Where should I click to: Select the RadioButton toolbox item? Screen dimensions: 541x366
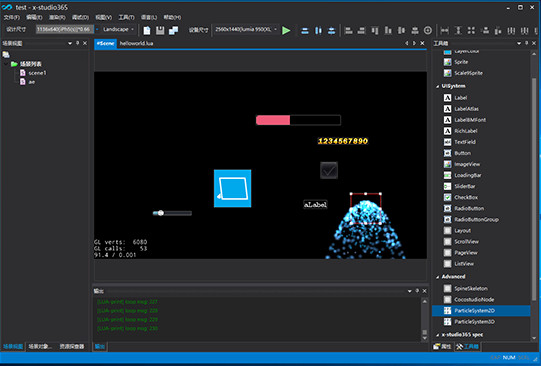click(x=469, y=208)
